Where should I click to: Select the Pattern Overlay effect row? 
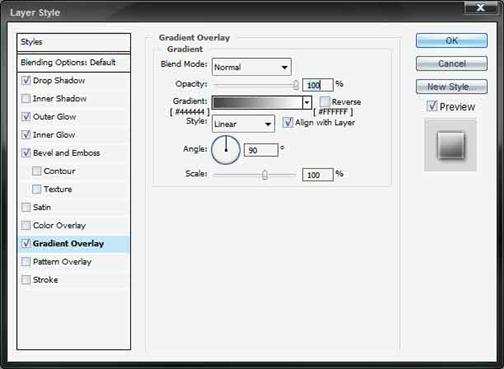coord(73,262)
